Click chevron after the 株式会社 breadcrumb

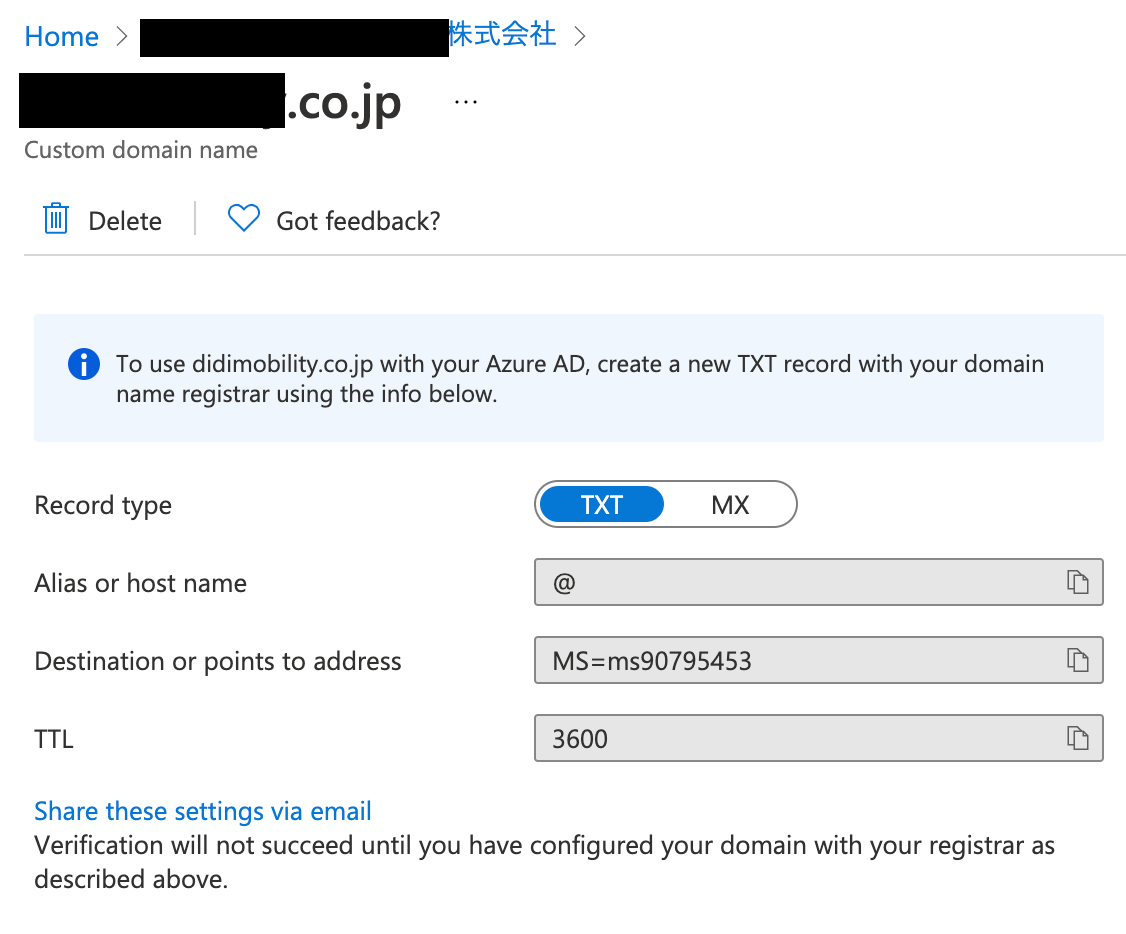pyautogui.click(x=580, y=36)
